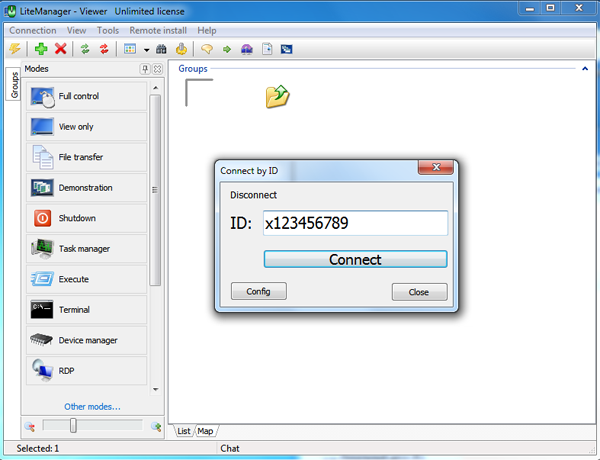The height and width of the screenshot is (460, 600).
Task: Click the green plus add connection icon
Action: pyautogui.click(x=41, y=49)
